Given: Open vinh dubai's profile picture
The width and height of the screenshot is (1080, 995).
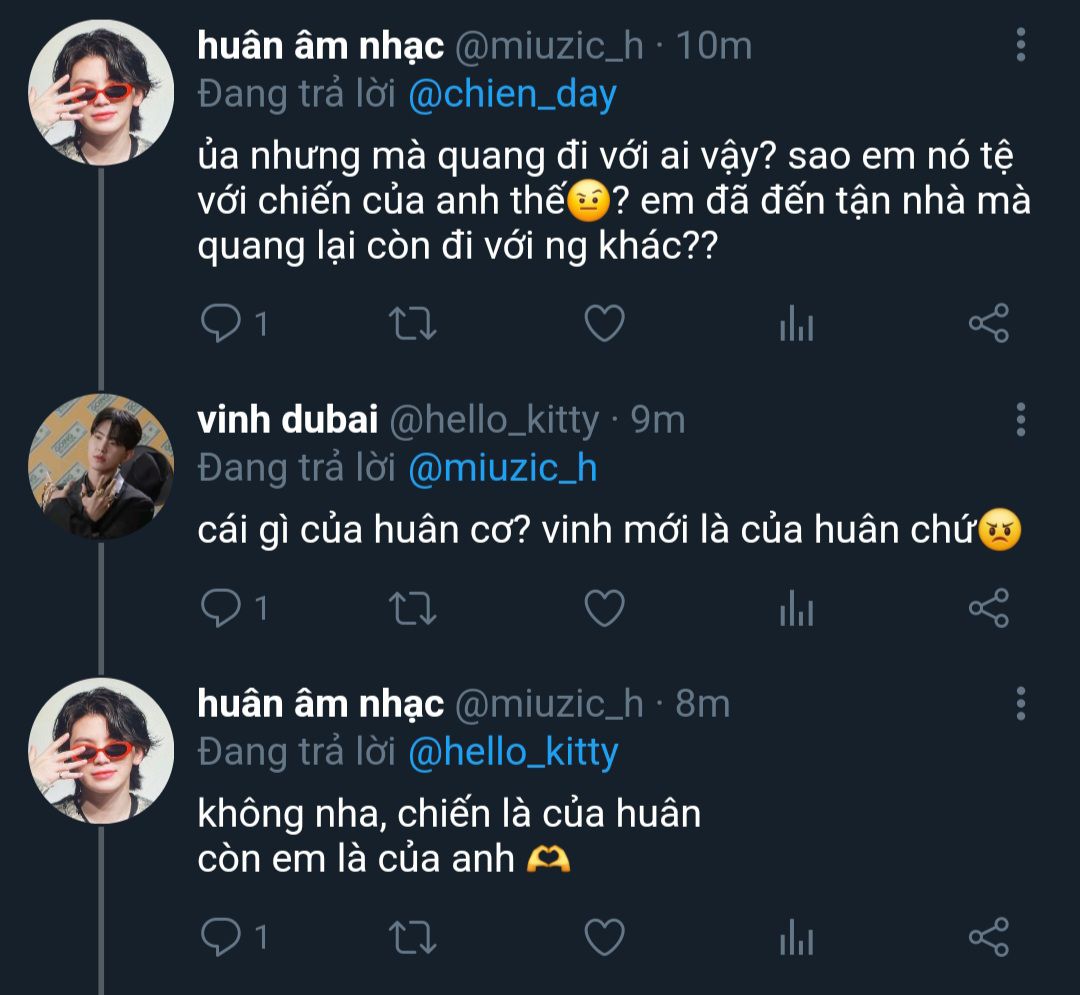Looking at the screenshot, I should click(101, 467).
